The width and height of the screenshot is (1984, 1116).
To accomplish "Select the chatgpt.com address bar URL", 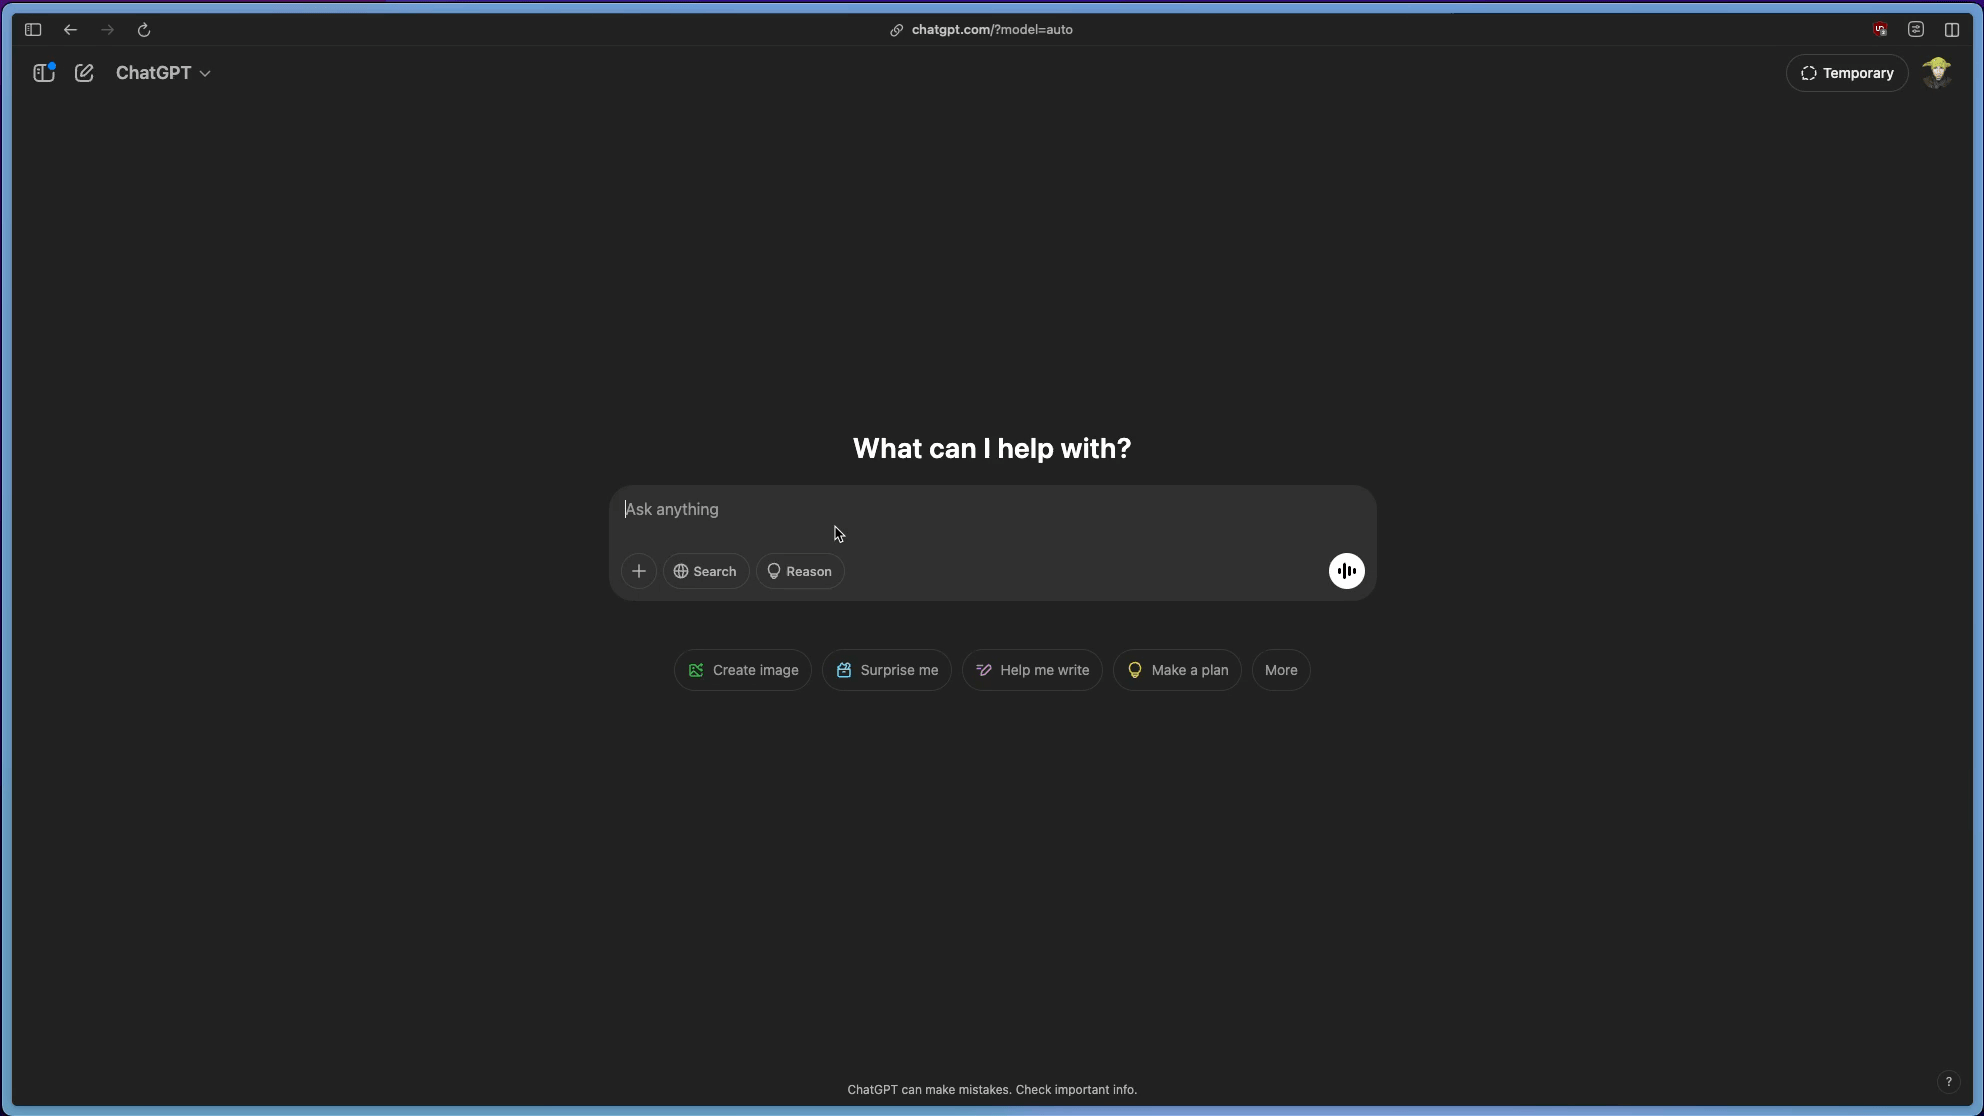I will click(x=992, y=30).
